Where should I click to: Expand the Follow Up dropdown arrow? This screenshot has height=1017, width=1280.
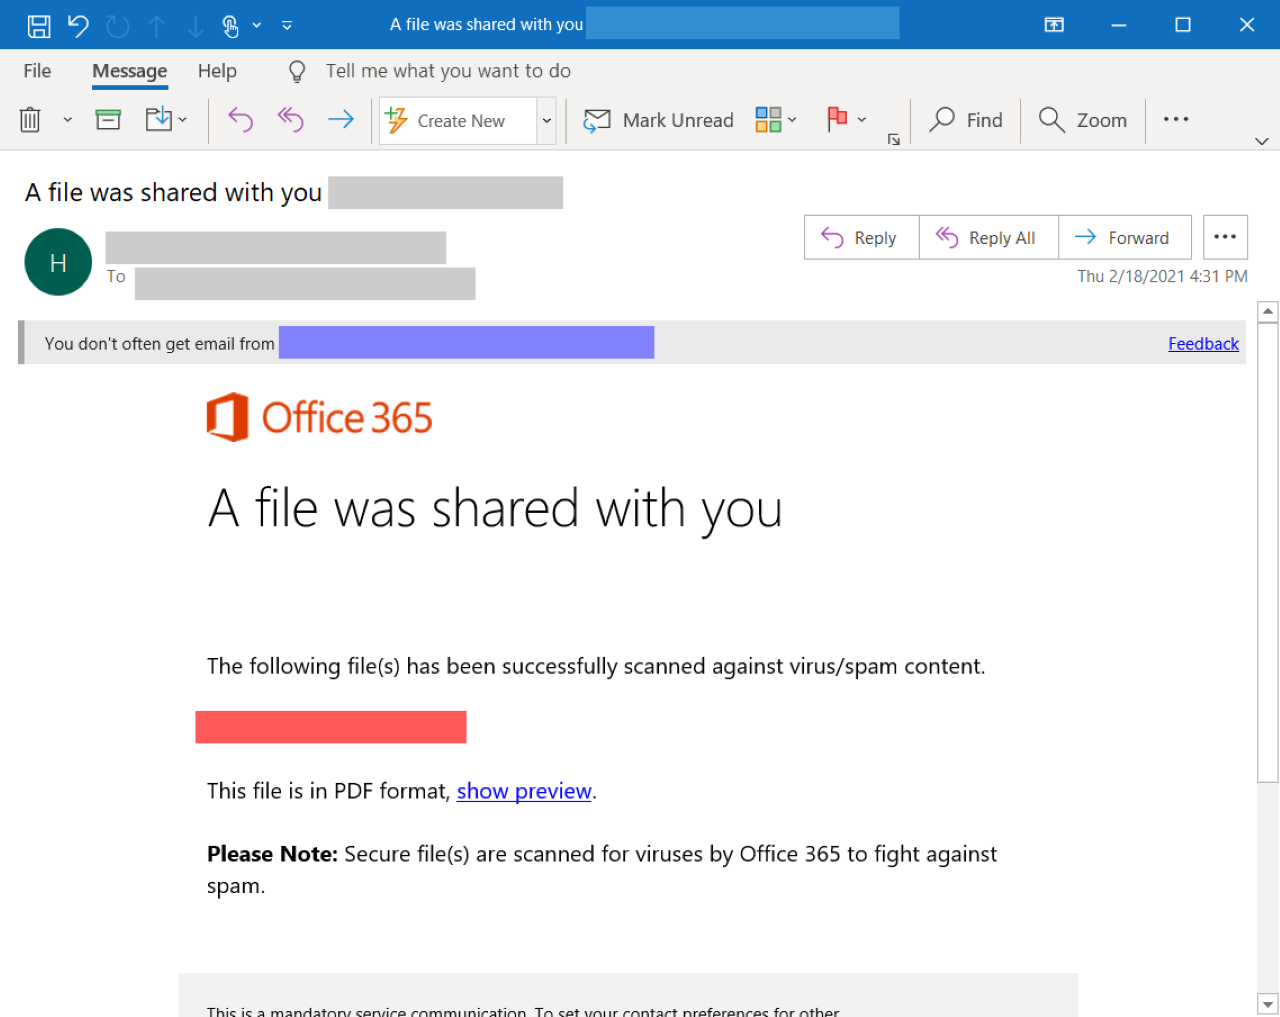pos(862,120)
